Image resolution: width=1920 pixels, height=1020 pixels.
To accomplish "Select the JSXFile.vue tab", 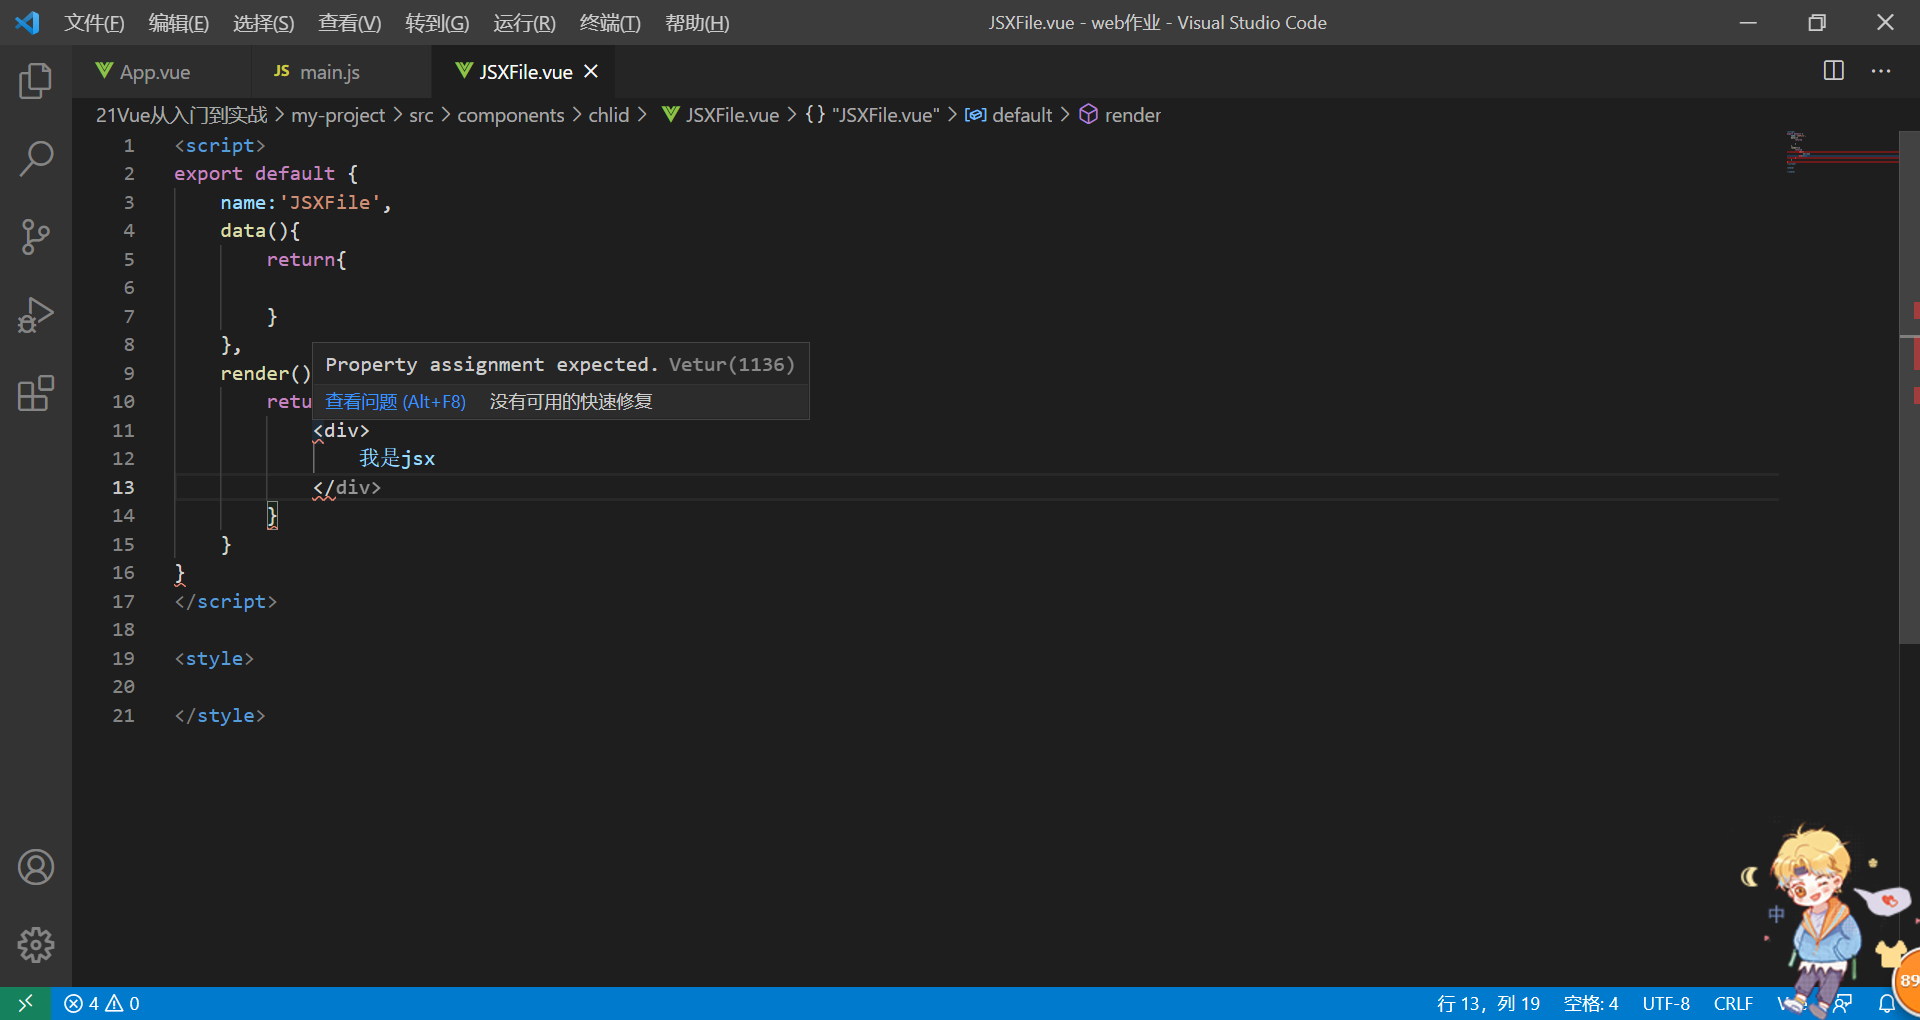I will [x=524, y=72].
